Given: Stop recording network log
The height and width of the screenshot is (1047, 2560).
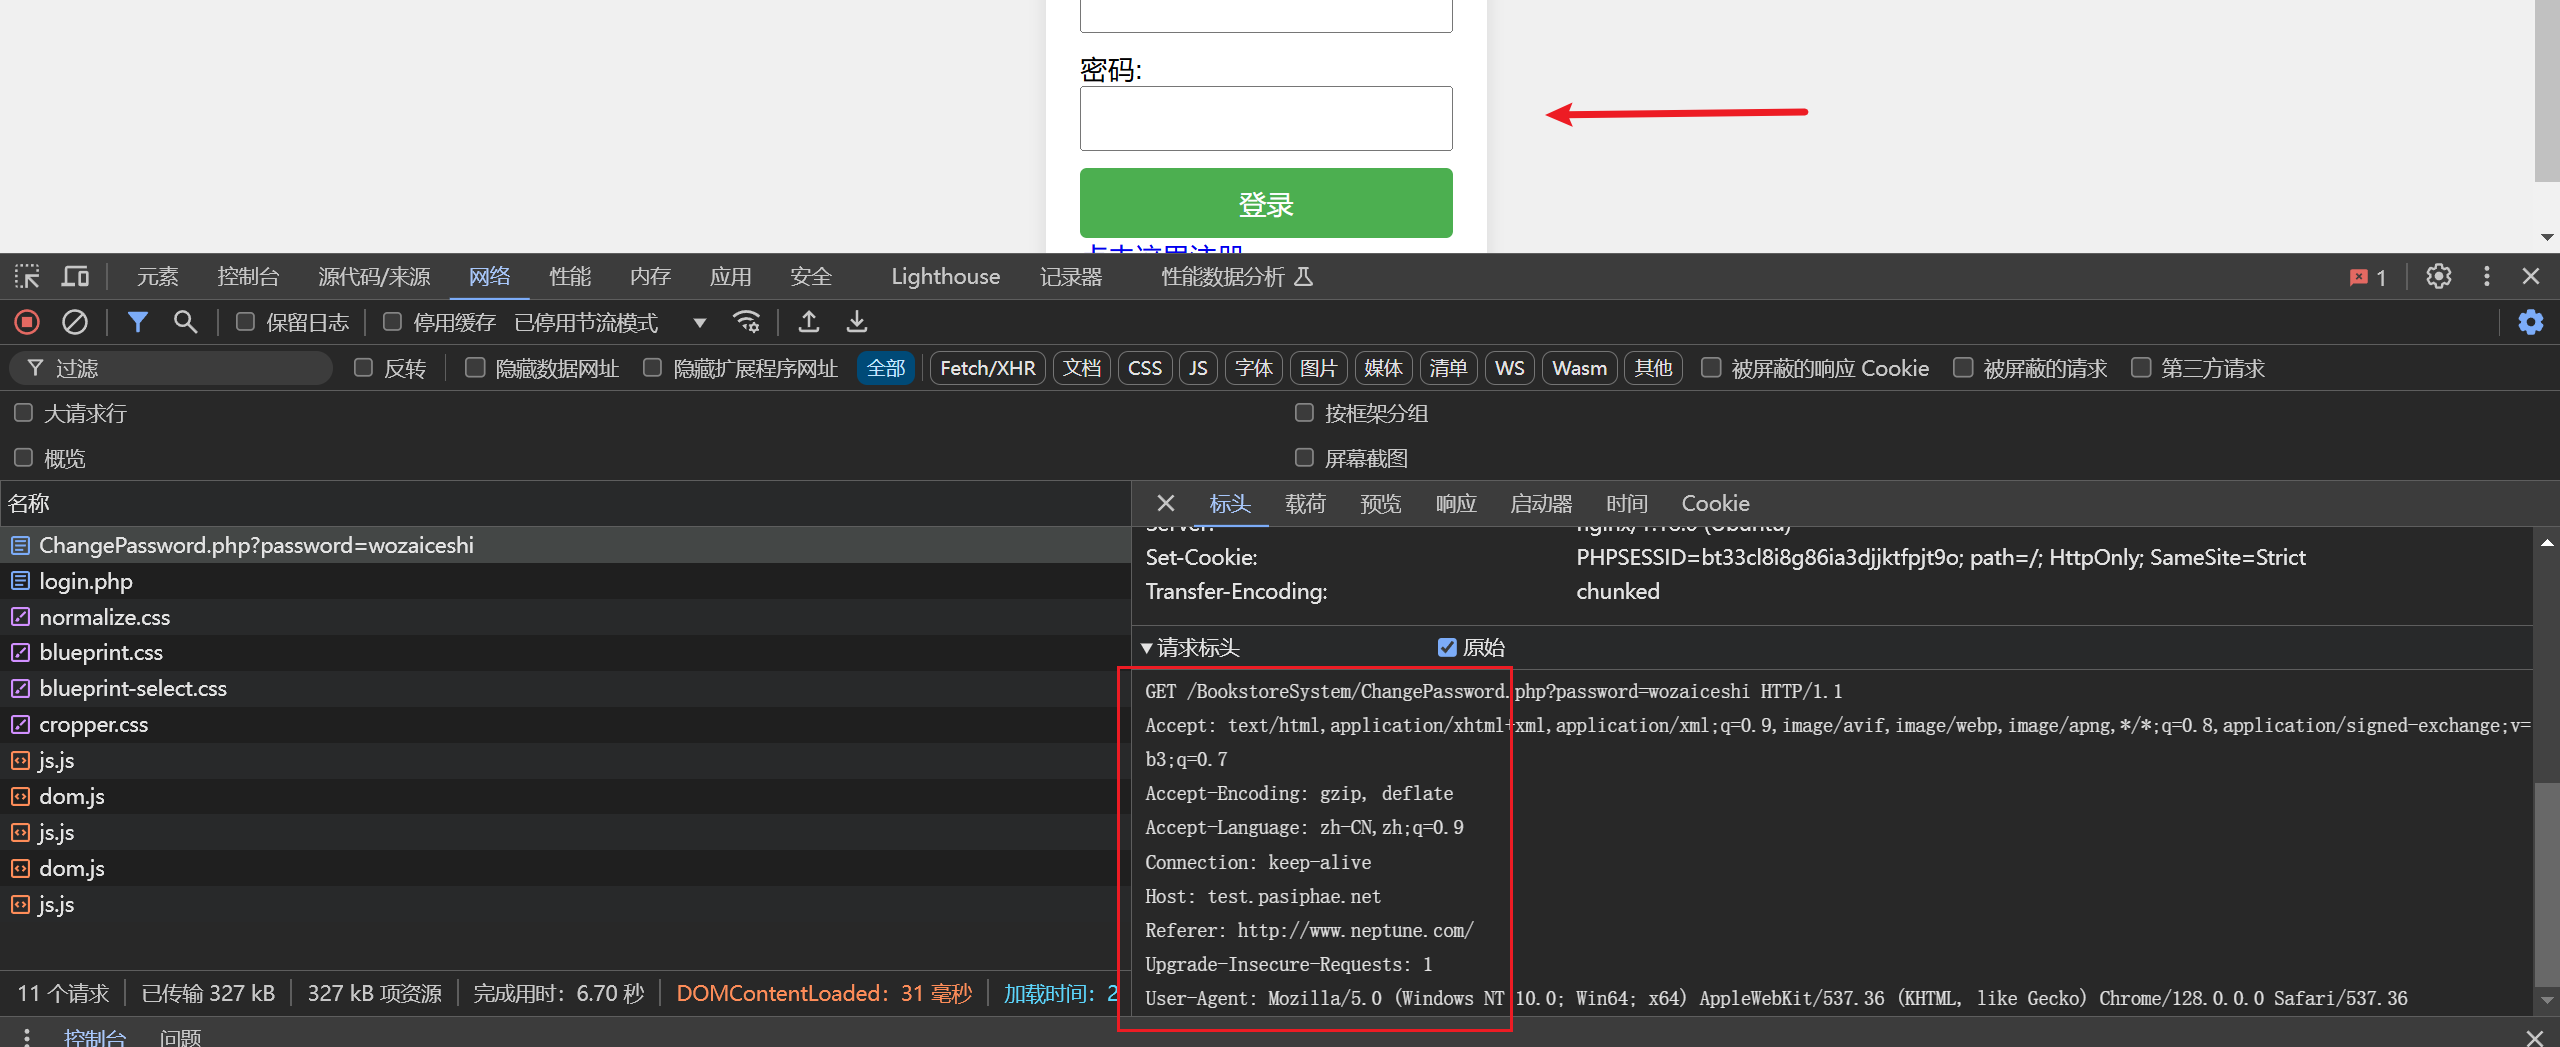Looking at the screenshot, I should pos(27,322).
